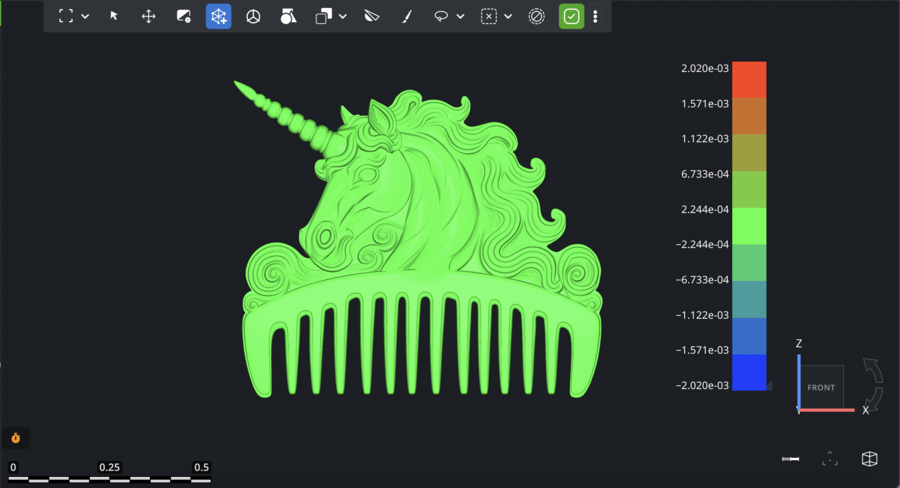This screenshot has height=488, width=900.
Task: Click the orange stopwatch icon
Action: pyautogui.click(x=16, y=438)
